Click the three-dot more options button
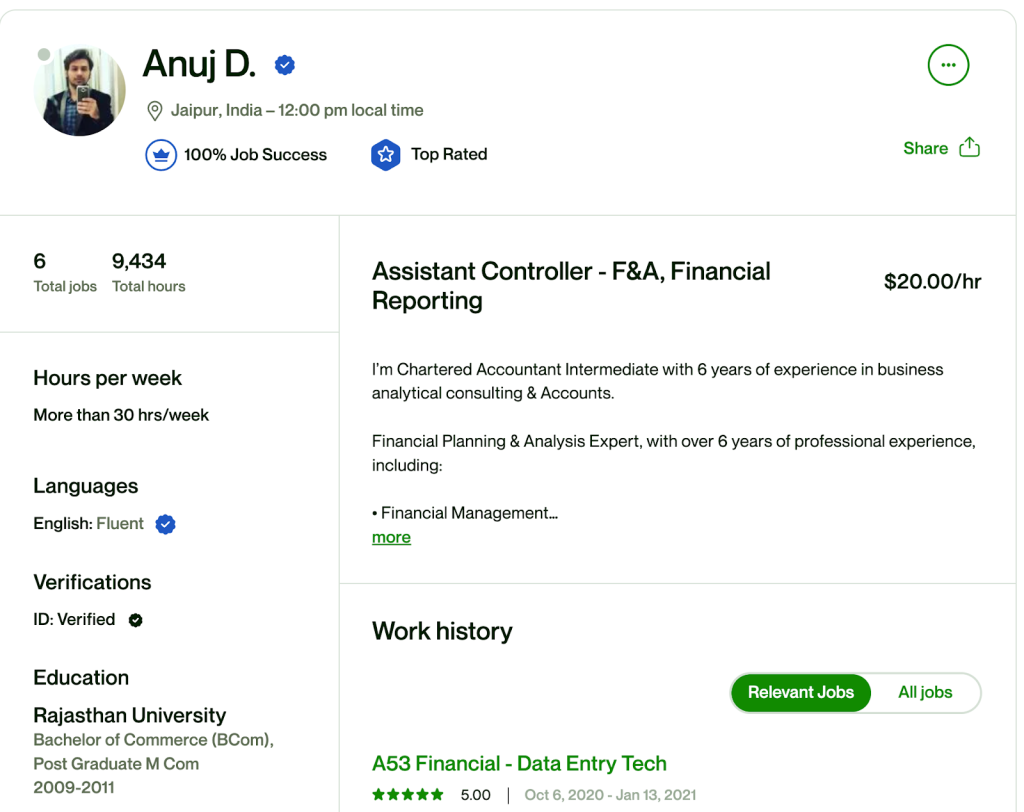 tap(948, 66)
